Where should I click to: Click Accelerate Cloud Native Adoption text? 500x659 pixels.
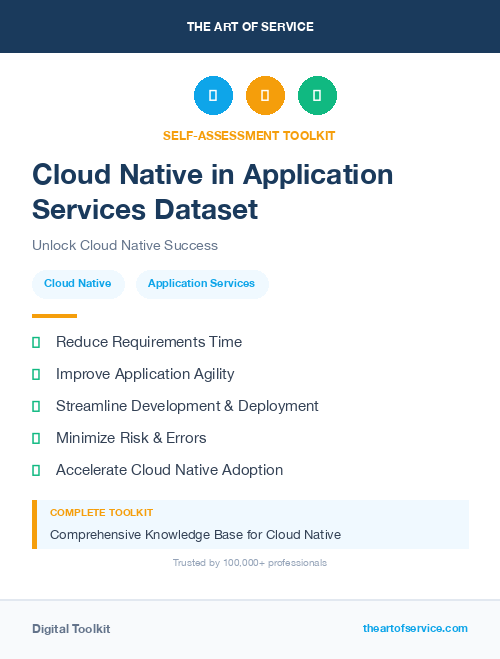point(169,470)
